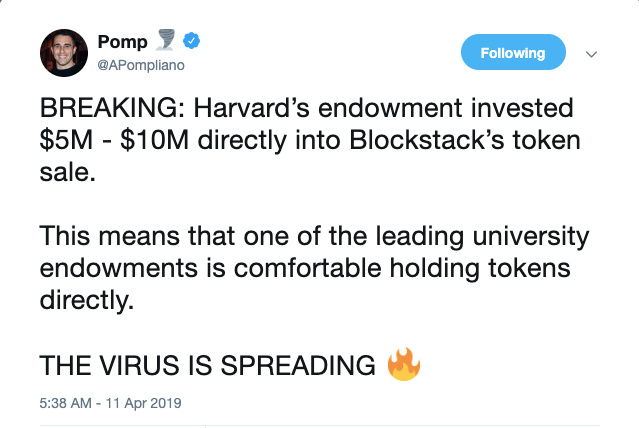Toggle the Following button to unfollow
This screenshot has height=428, width=639.
tap(513, 52)
